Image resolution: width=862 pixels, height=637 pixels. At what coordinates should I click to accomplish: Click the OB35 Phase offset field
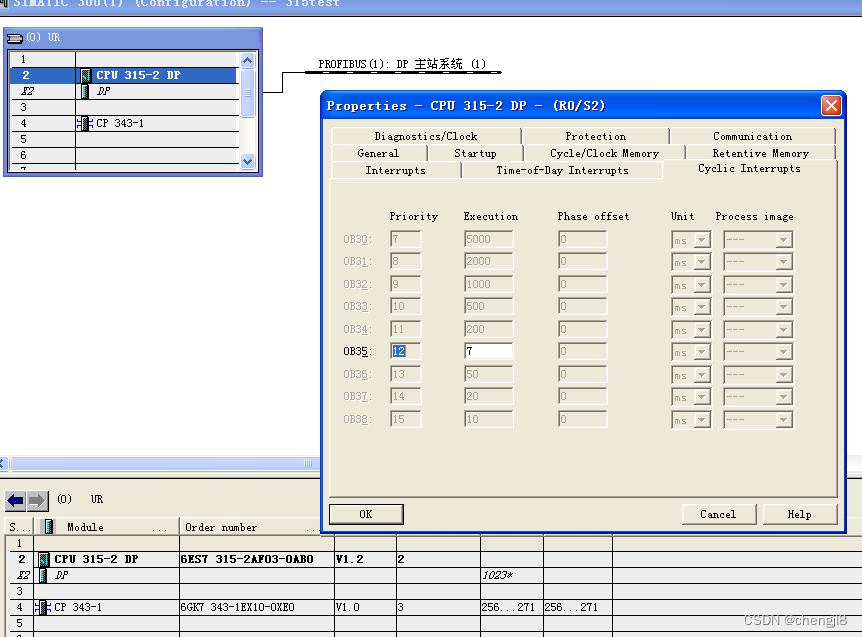coord(582,351)
